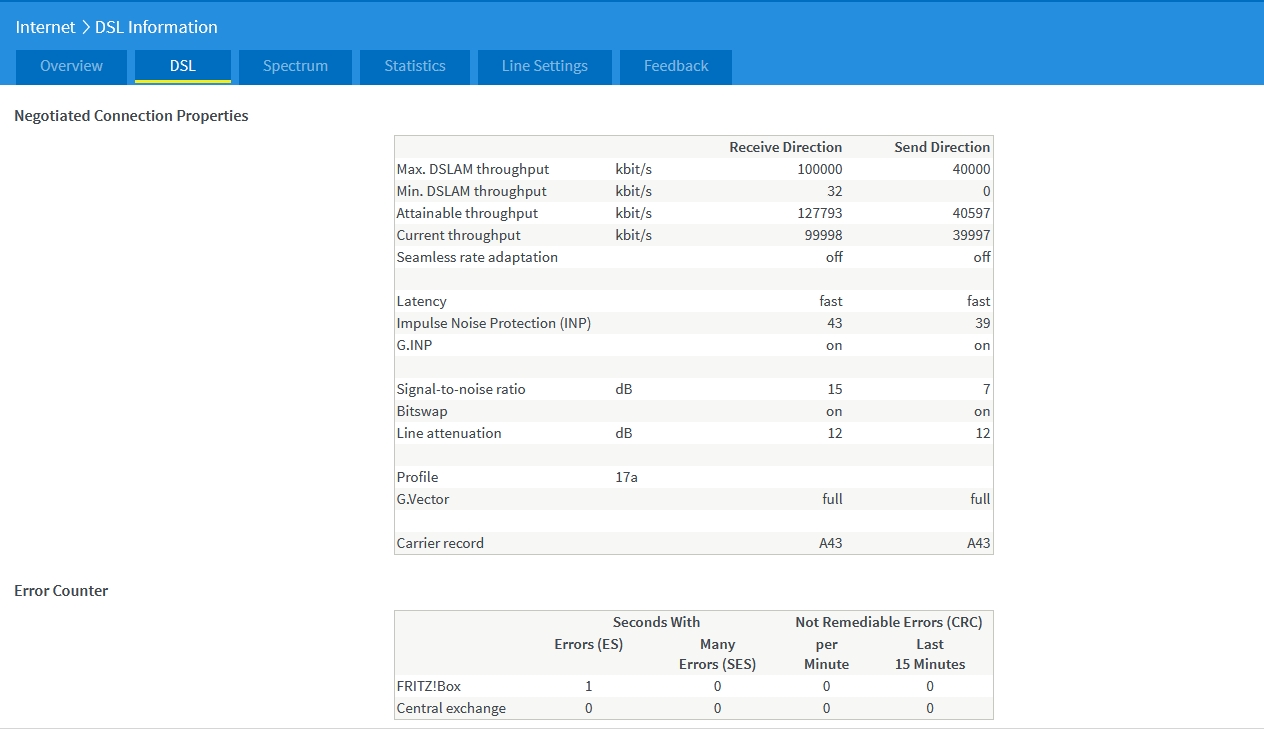Click the Profile value 17a
This screenshot has width=1264, height=743.
click(x=626, y=477)
